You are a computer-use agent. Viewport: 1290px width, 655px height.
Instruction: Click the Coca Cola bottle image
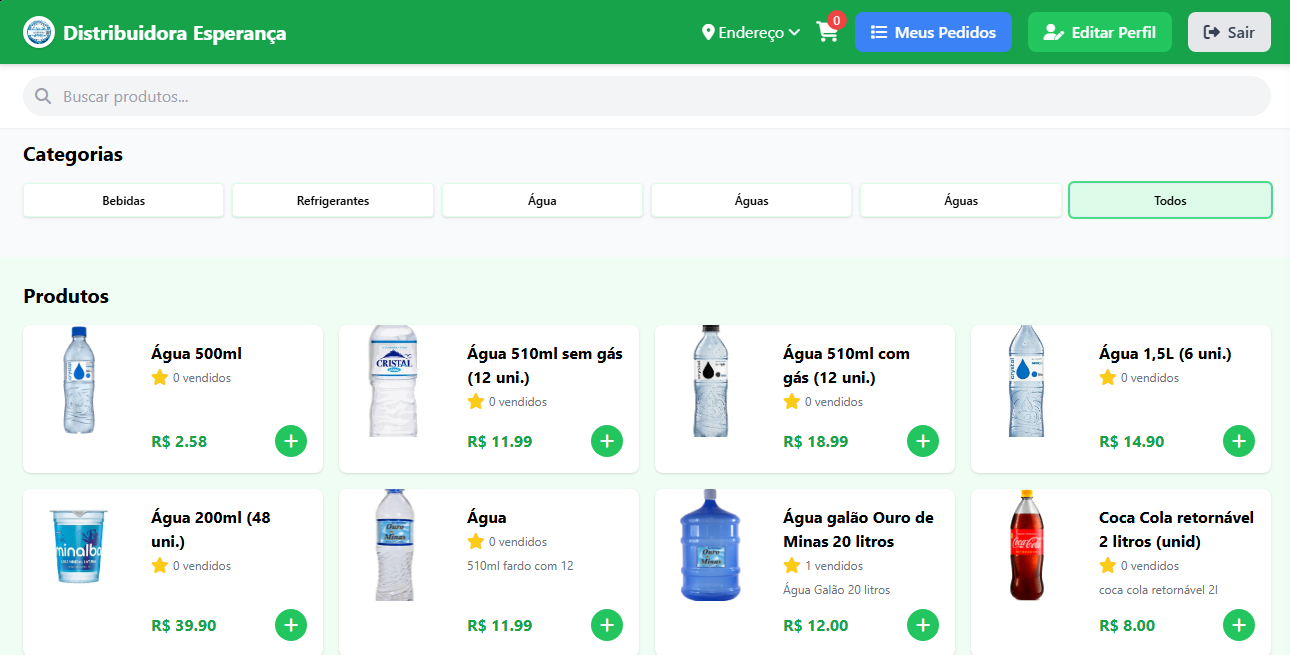click(x=1027, y=545)
